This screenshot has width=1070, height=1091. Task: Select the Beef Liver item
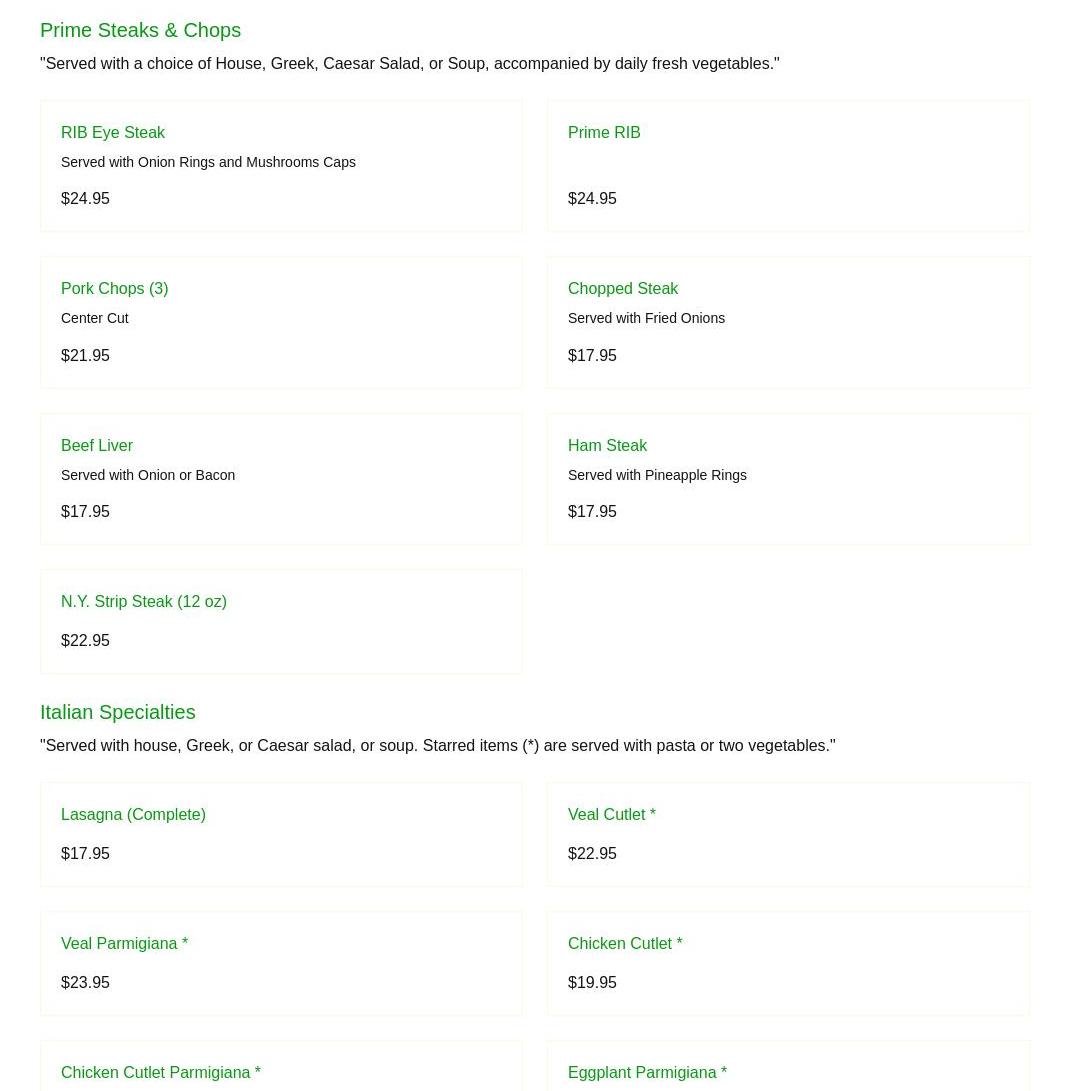click(x=97, y=445)
